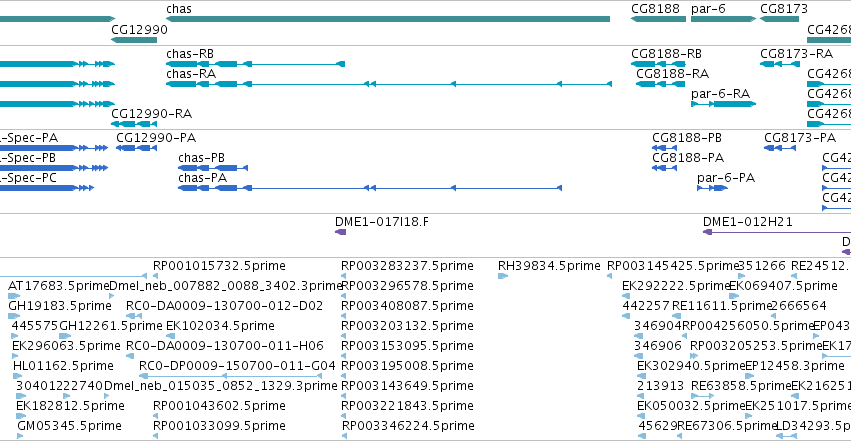
Task: Select the chas-PB protein label
Action: 201,158
